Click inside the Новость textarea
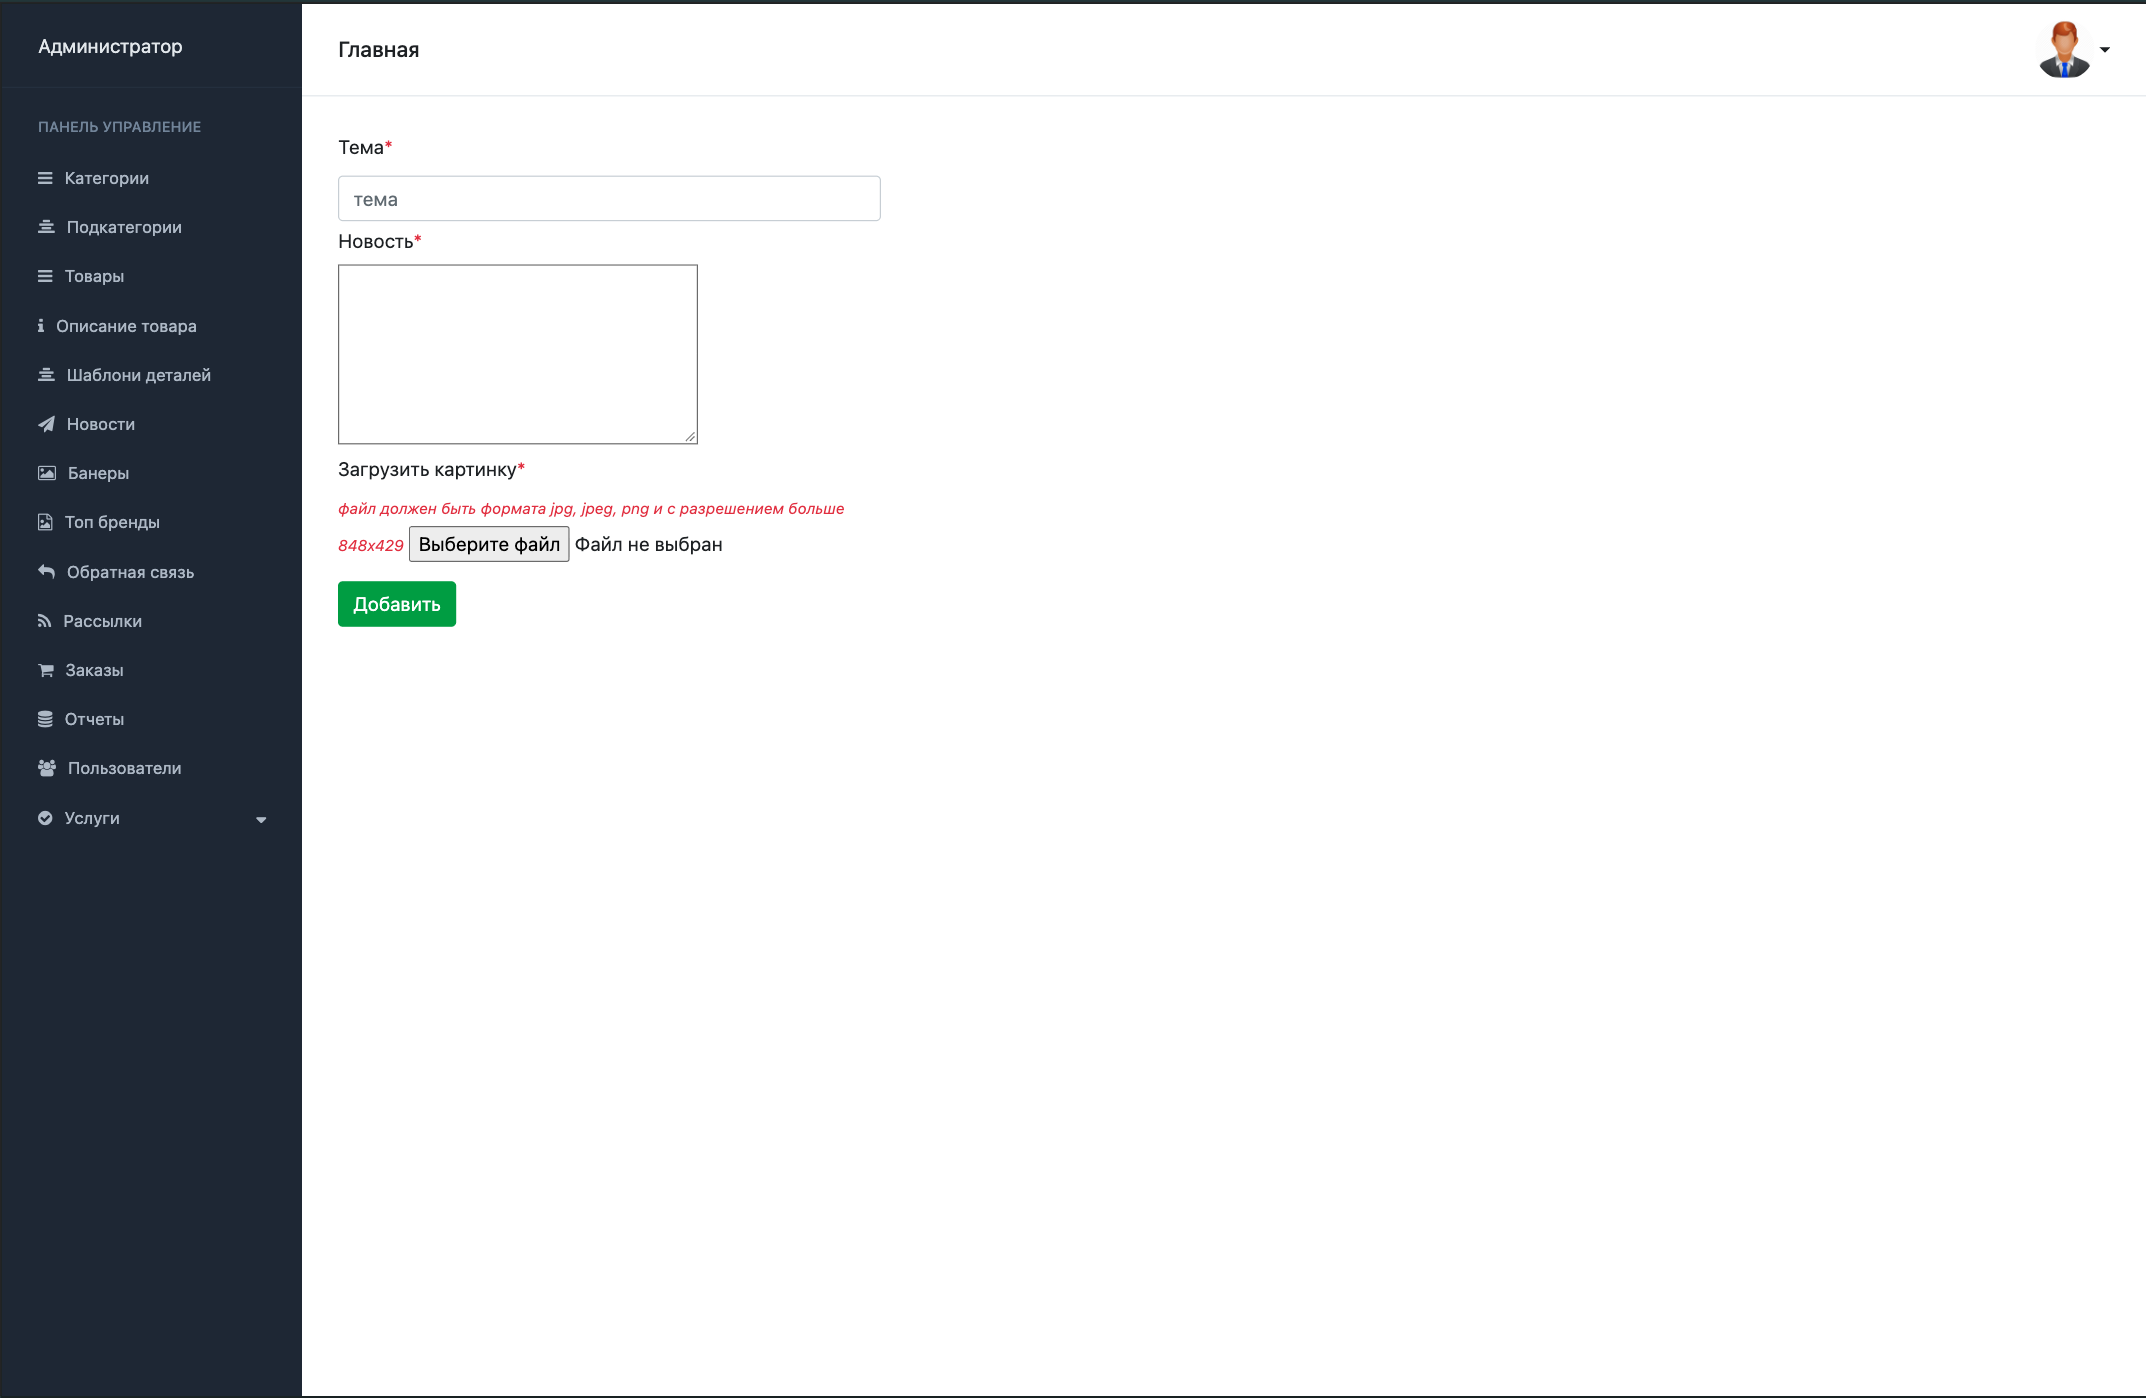This screenshot has width=2146, height=1398. pyautogui.click(x=518, y=354)
